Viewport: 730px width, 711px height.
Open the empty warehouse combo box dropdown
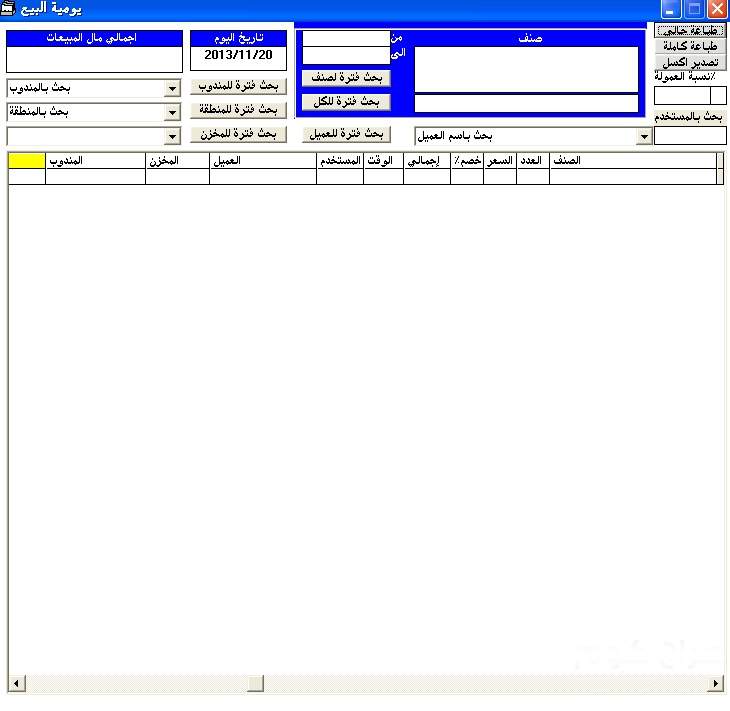[x=172, y=136]
